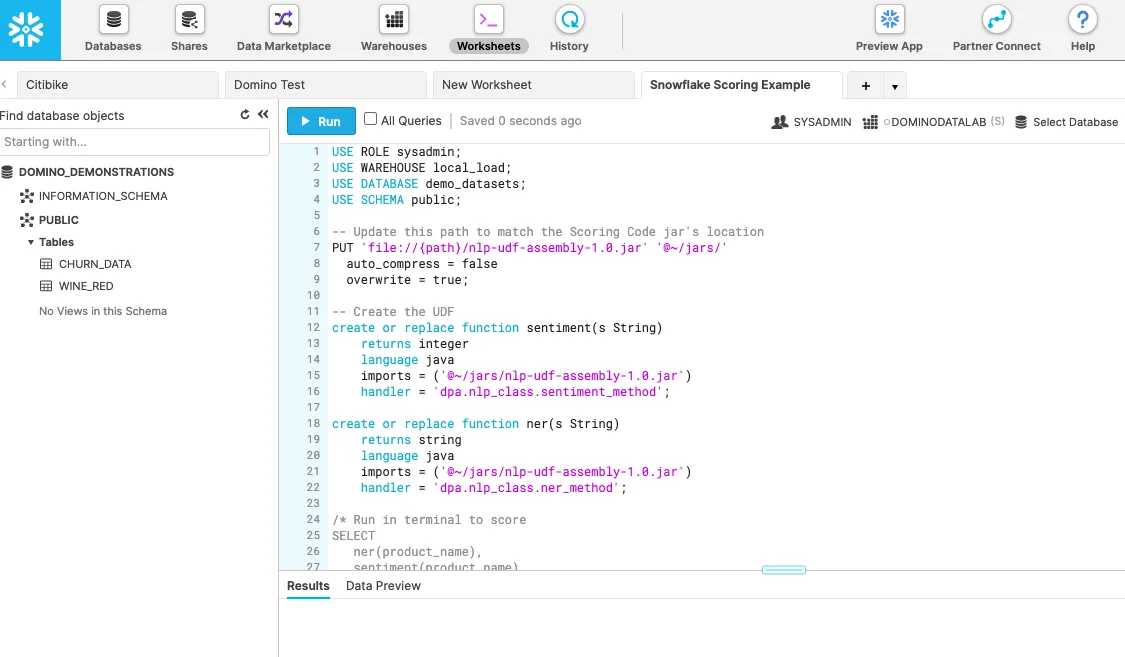Run the current query
The height and width of the screenshot is (657, 1125).
point(321,121)
